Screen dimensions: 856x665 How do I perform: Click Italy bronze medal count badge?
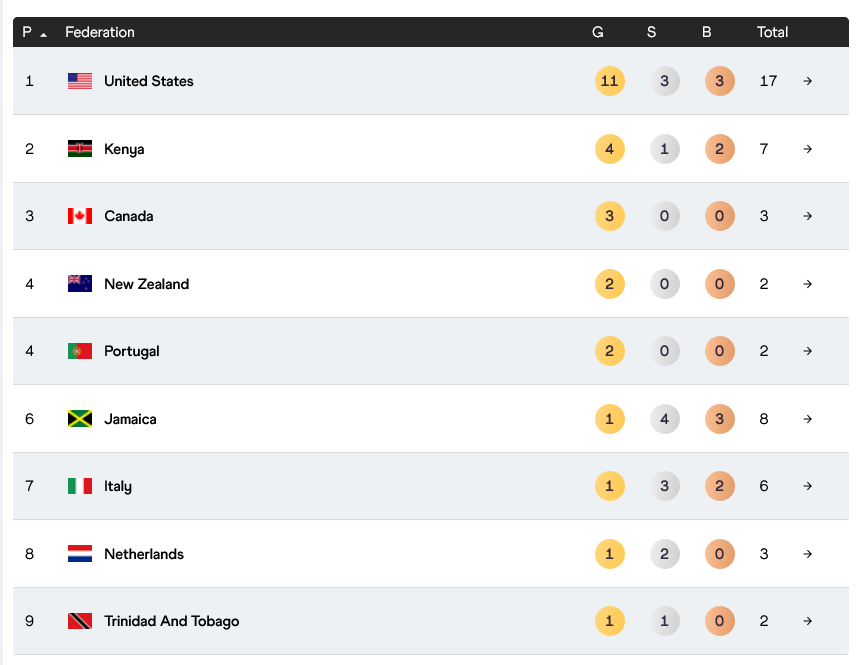click(x=719, y=486)
